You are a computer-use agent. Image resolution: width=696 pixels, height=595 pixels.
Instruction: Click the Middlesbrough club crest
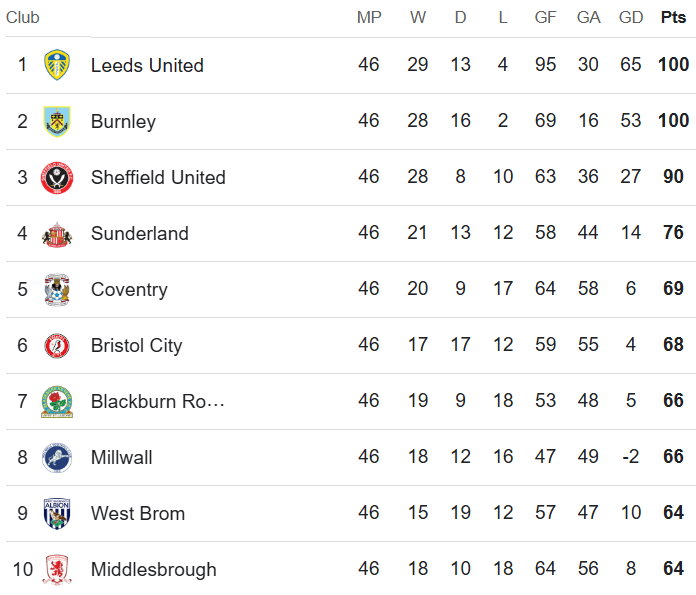[x=57, y=569]
